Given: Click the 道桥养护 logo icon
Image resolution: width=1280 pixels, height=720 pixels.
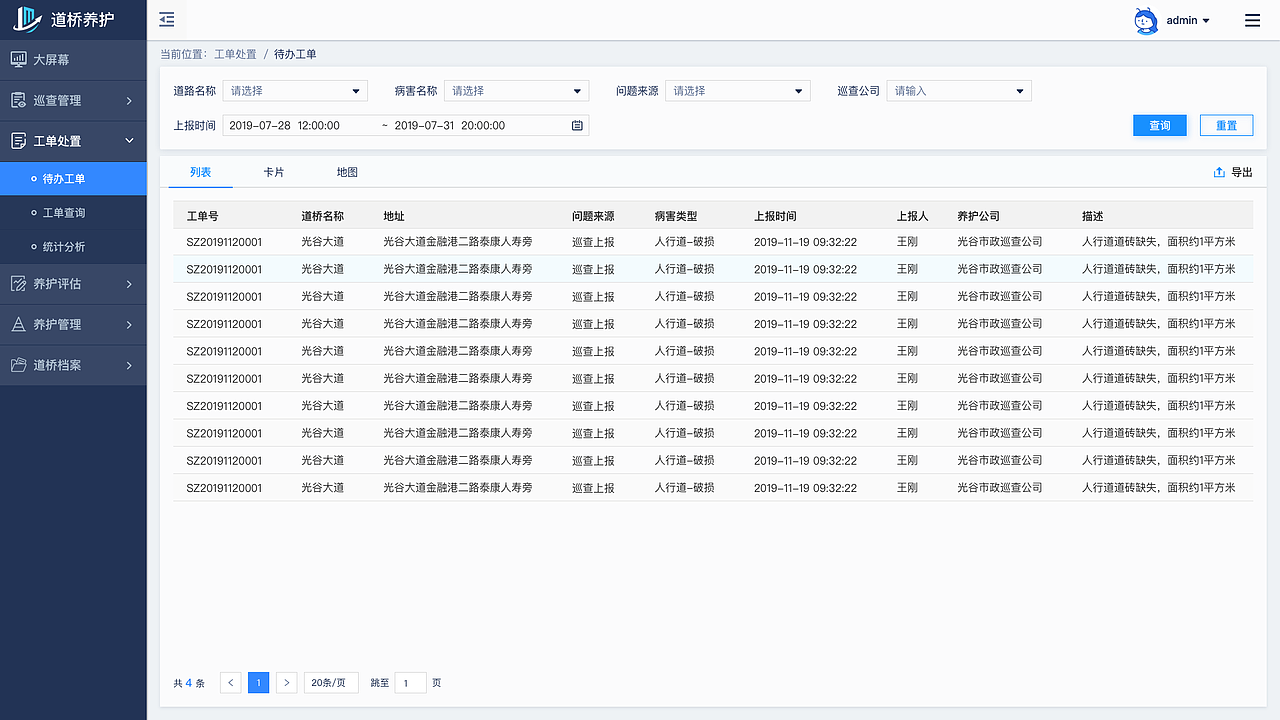Looking at the screenshot, I should tap(27, 19).
